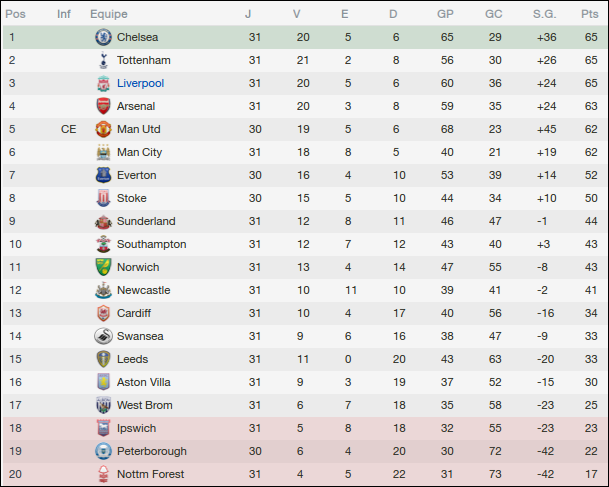Click the Man Utd club badge
Viewport: 609px width, 487px height.
pyautogui.click(x=103, y=129)
